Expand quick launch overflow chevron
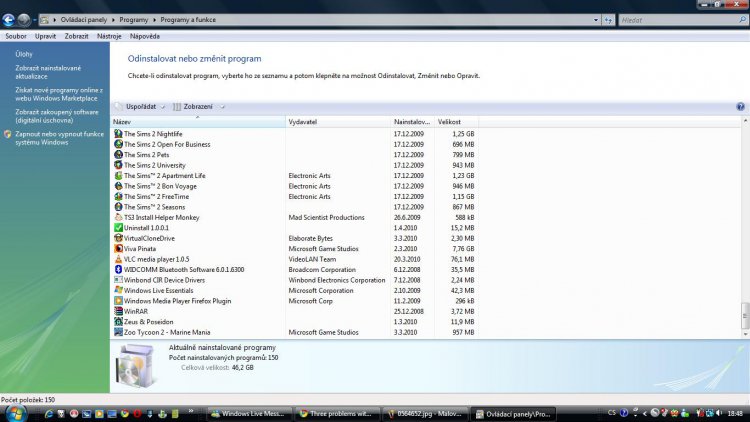This screenshot has height=422, width=750. pyautogui.click(x=191, y=411)
